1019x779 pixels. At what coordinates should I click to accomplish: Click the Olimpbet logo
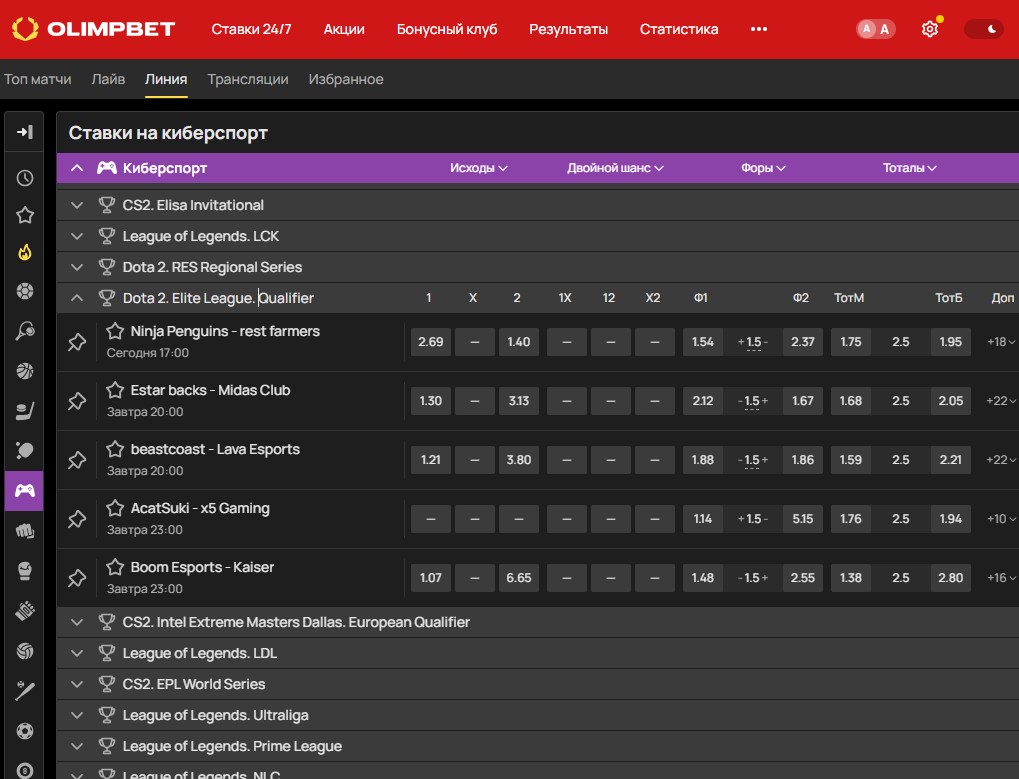pos(94,29)
